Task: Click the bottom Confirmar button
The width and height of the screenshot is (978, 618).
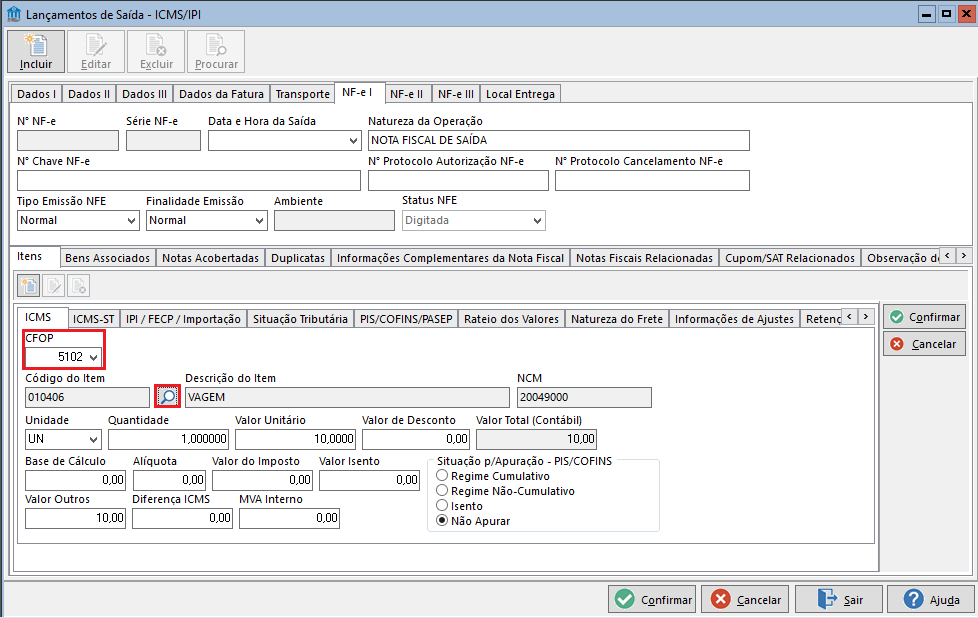Action: (652, 600)
